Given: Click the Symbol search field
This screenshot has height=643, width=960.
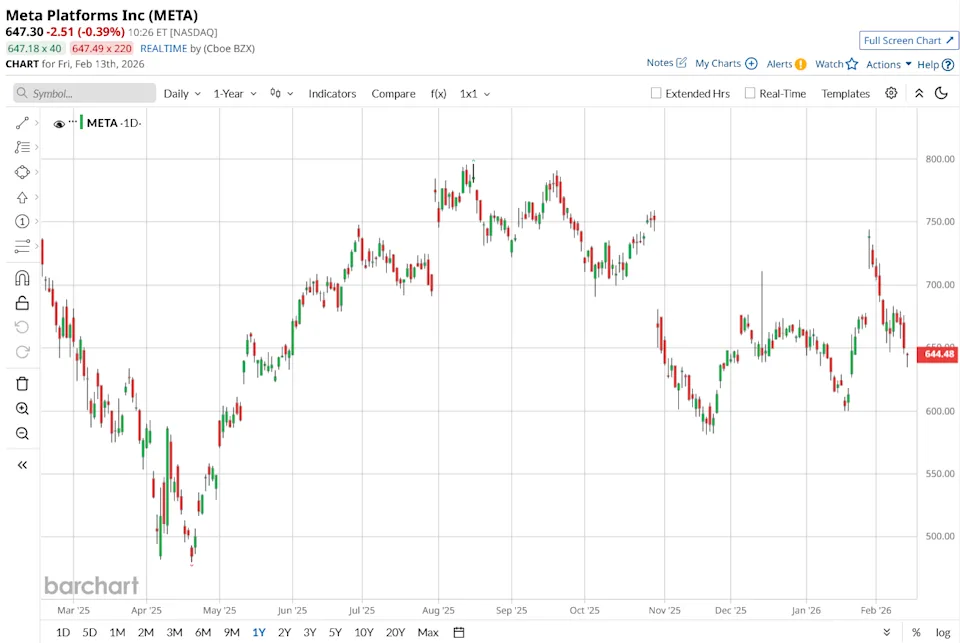Looking at the screenshot, I should 85,93.
